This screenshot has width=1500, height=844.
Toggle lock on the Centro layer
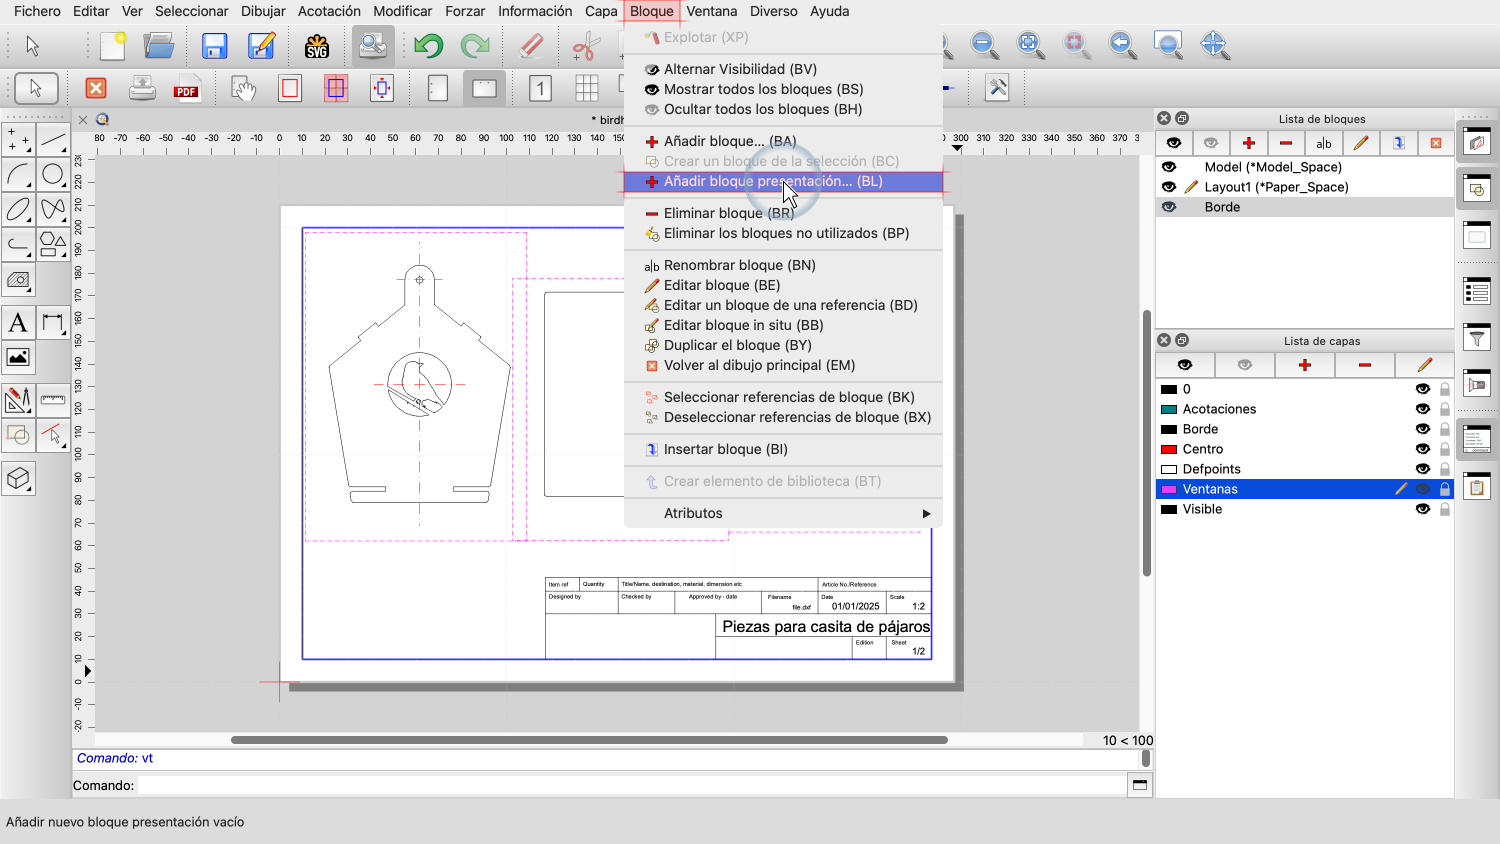(x=1445, y=449)
